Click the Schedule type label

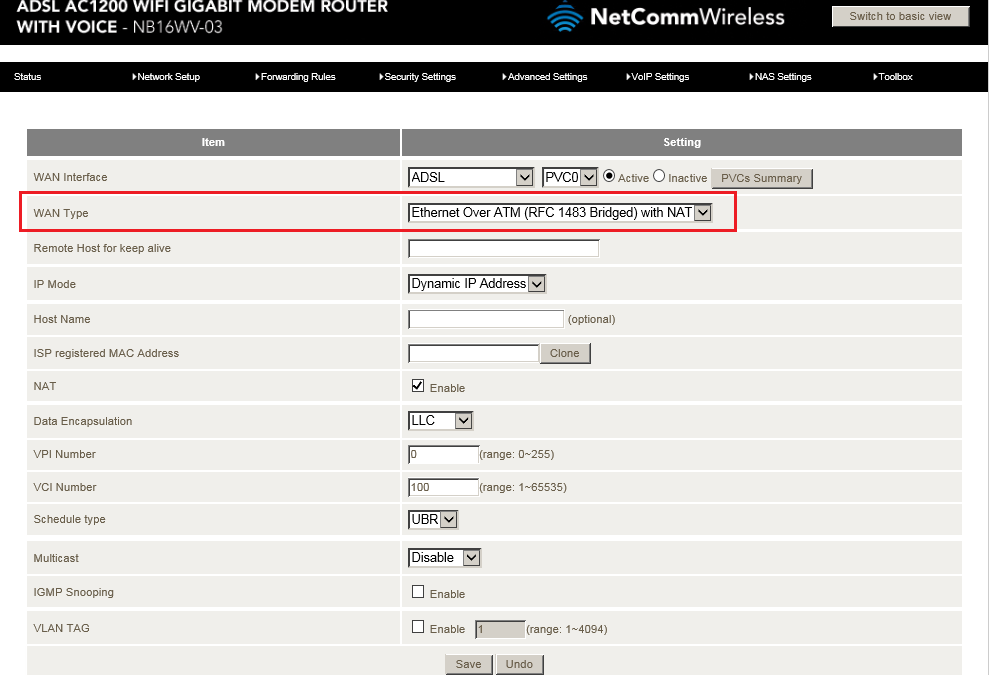pos(69,519)
